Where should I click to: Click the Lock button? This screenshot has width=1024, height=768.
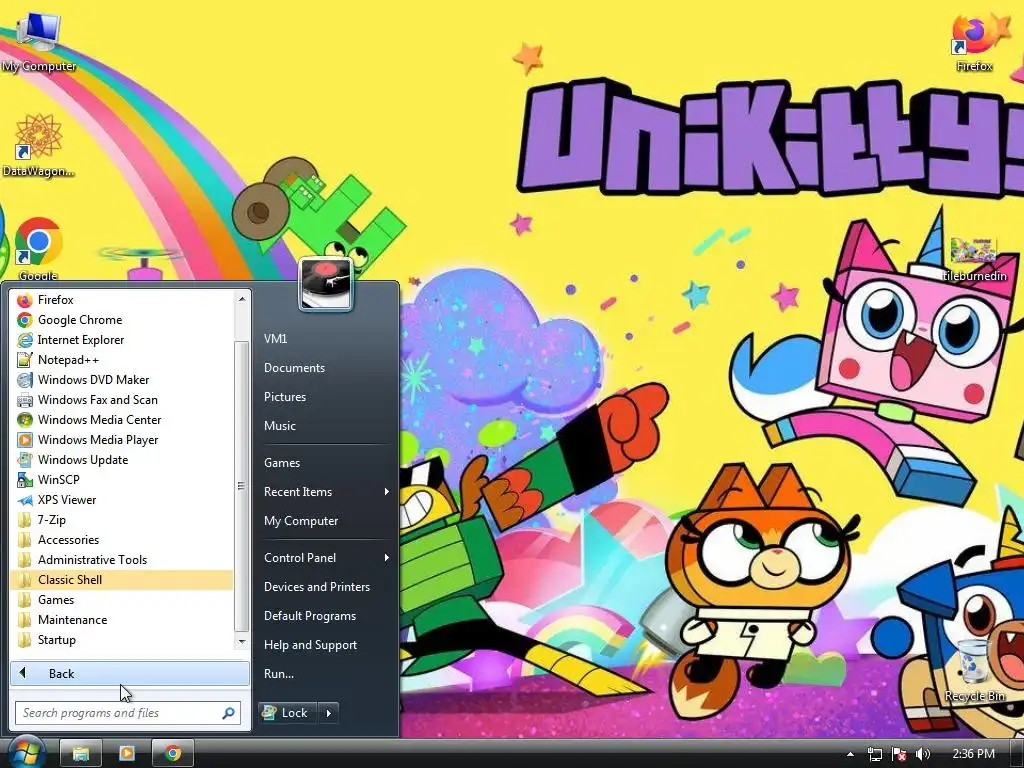coord(287,713)
